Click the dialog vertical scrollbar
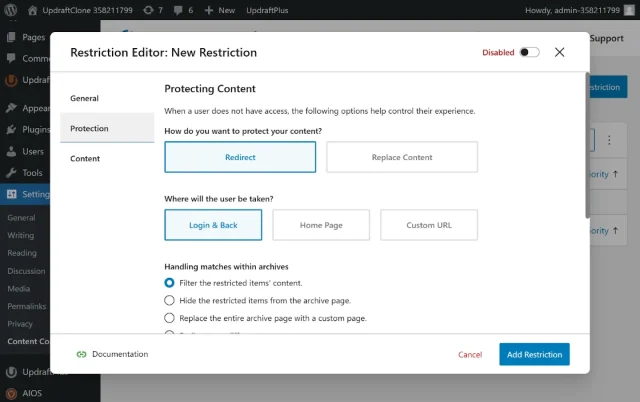Image resolution: width=640 pixels, height=402 pixels. [x=587, y=145]
